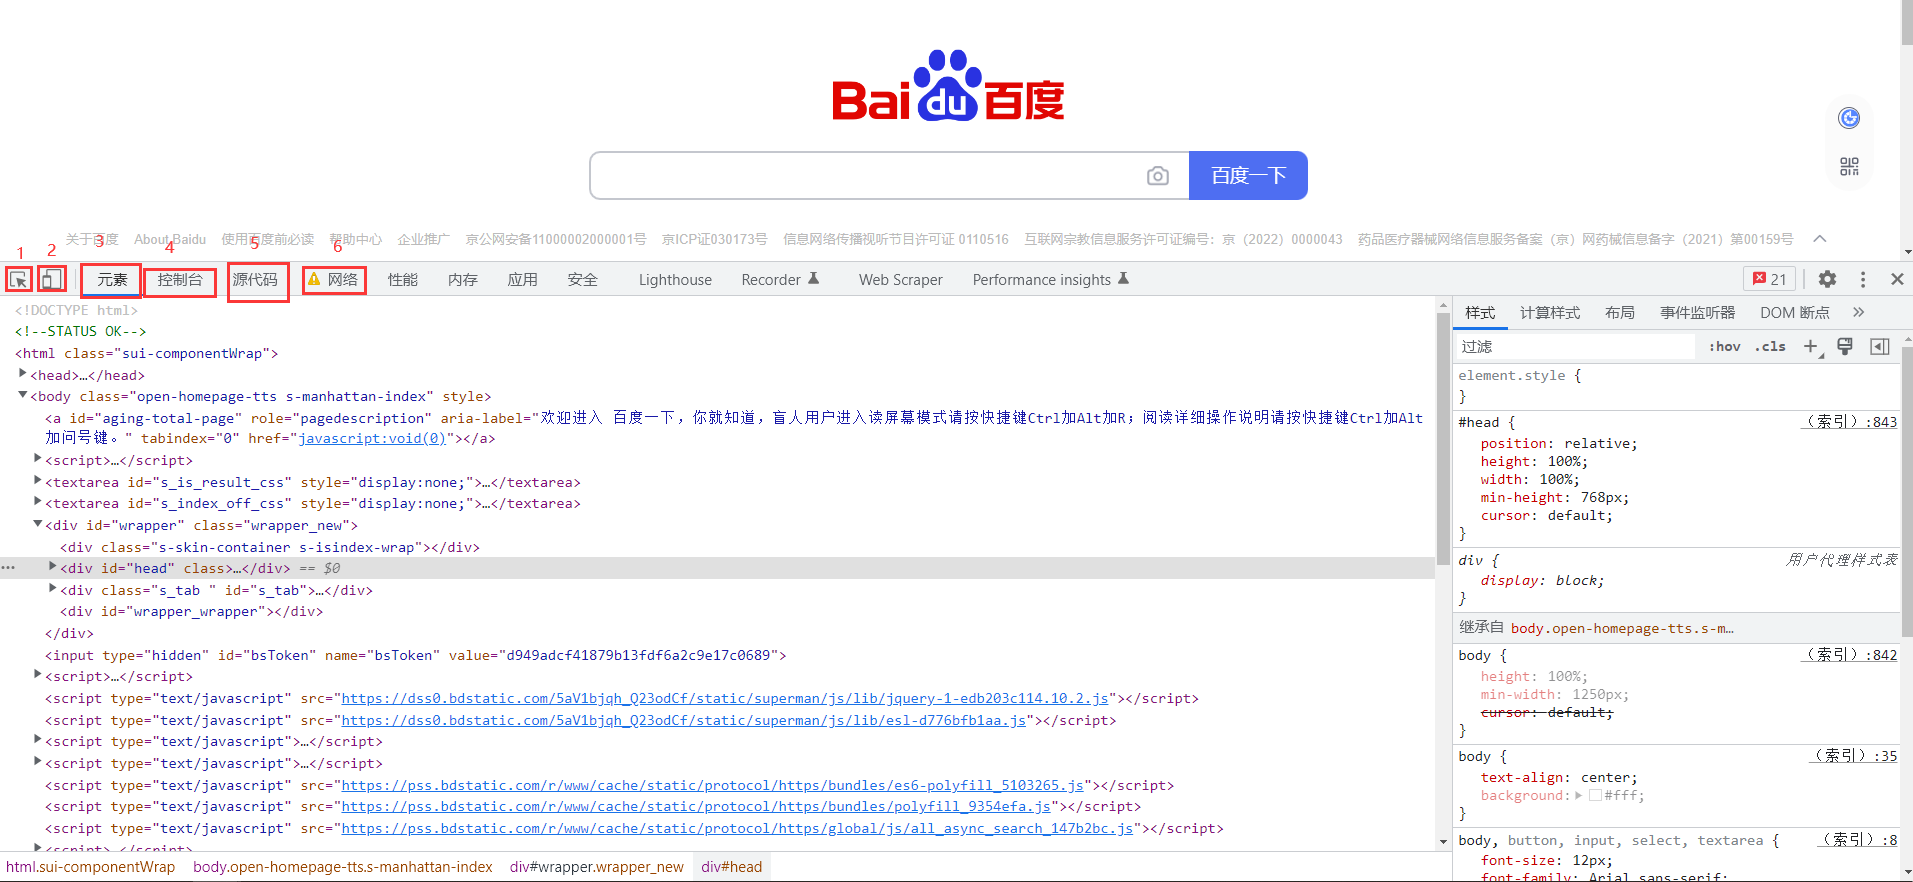
Task: Open the all_async_search_147b2bc.js link
Action: pos(738,828)
